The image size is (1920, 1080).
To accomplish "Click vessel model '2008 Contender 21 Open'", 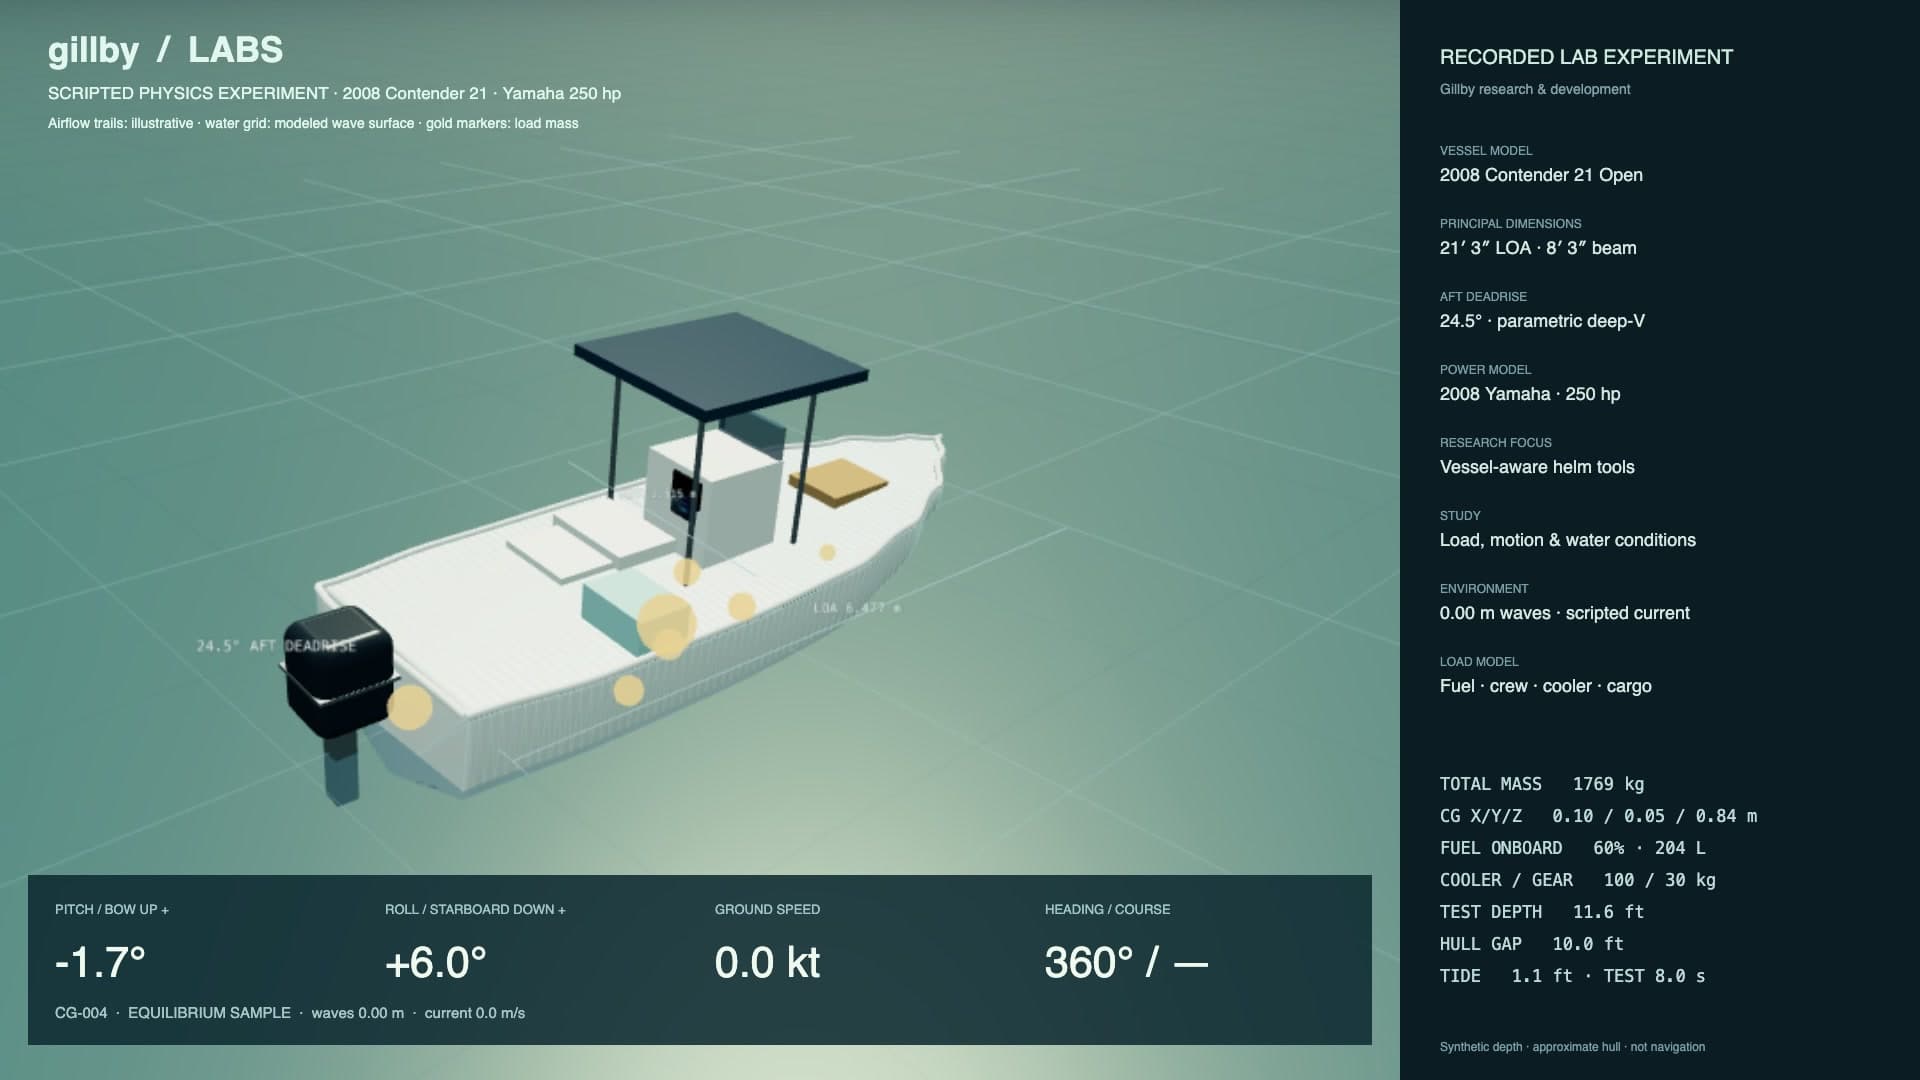I will (1541, 175).
